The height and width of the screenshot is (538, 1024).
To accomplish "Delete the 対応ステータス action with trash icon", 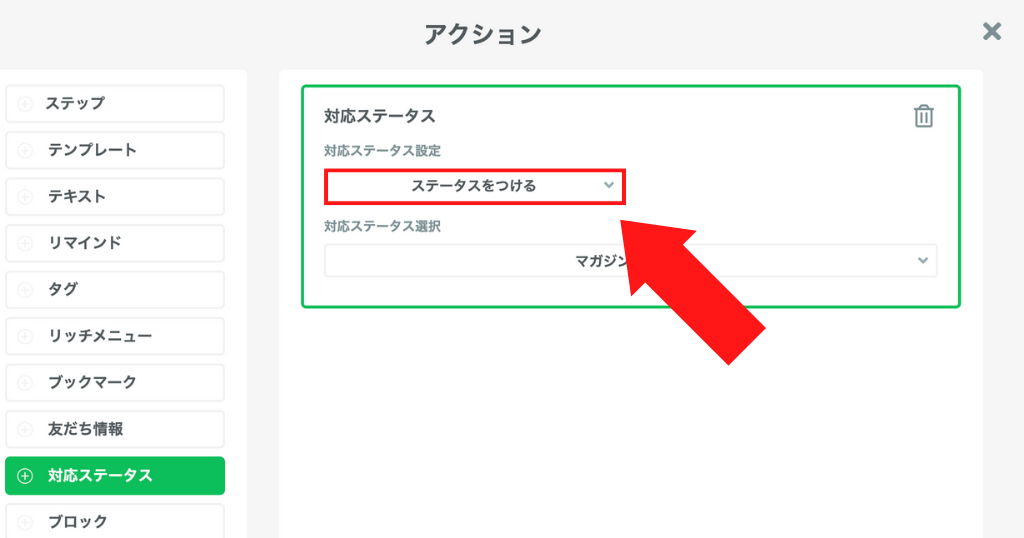I will [923, 116].
